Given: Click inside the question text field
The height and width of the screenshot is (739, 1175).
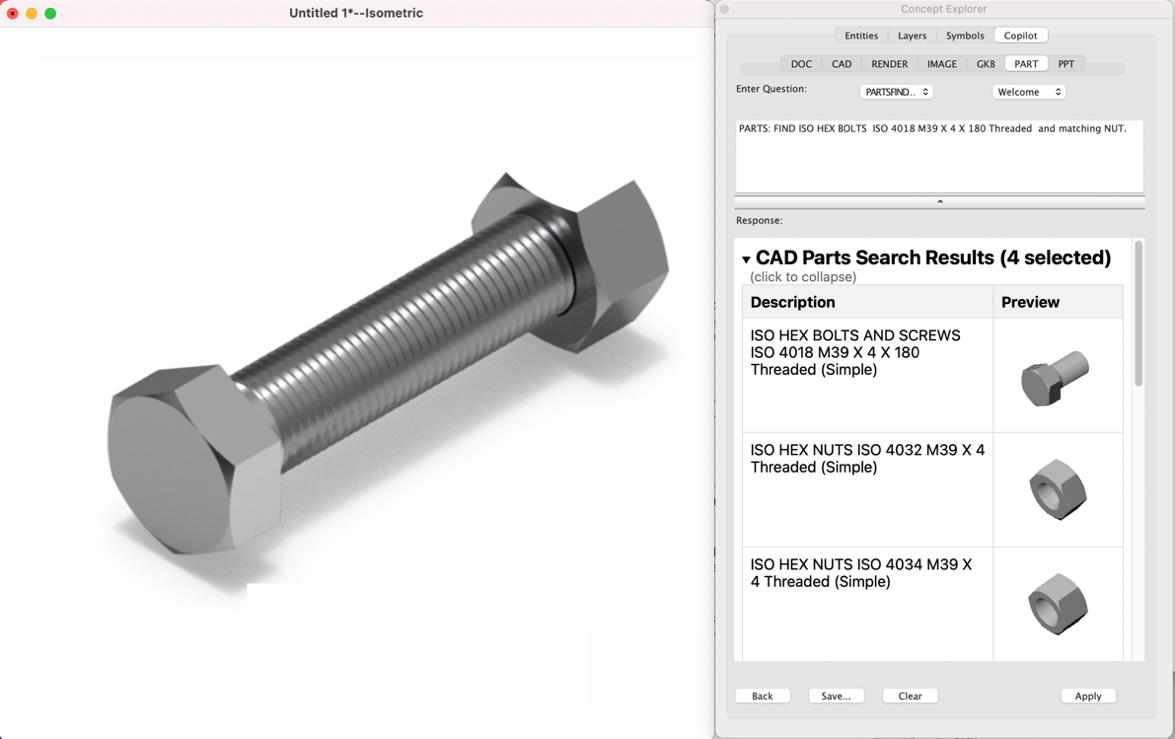Looking at the screenshot, I should point(940,156).
